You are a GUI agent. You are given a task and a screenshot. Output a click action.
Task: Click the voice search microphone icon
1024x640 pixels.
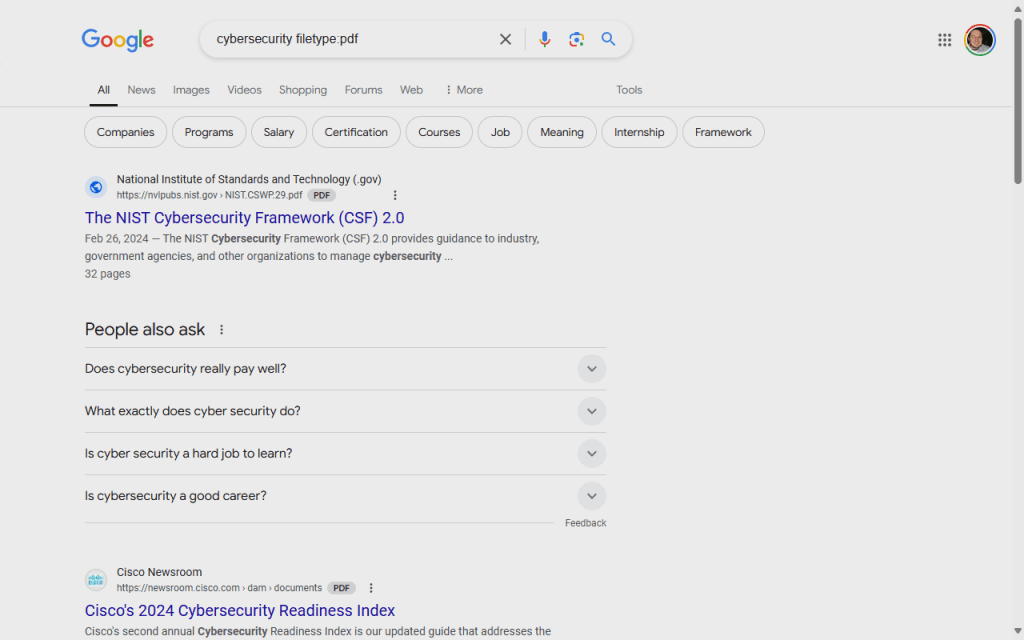pos(544,39)
